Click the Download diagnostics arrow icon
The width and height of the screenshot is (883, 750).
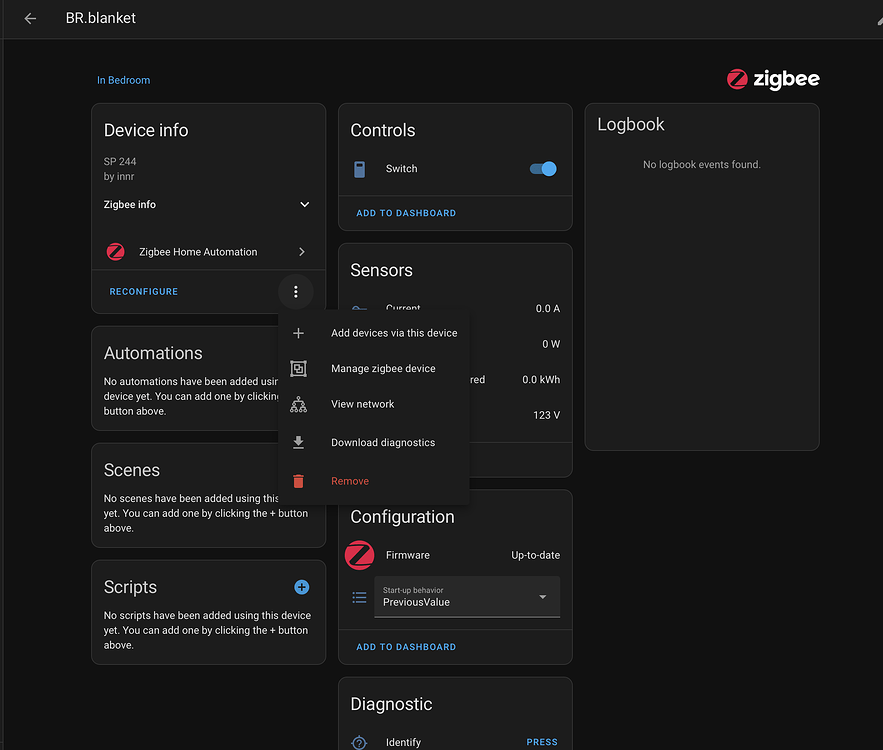[298, 443]
